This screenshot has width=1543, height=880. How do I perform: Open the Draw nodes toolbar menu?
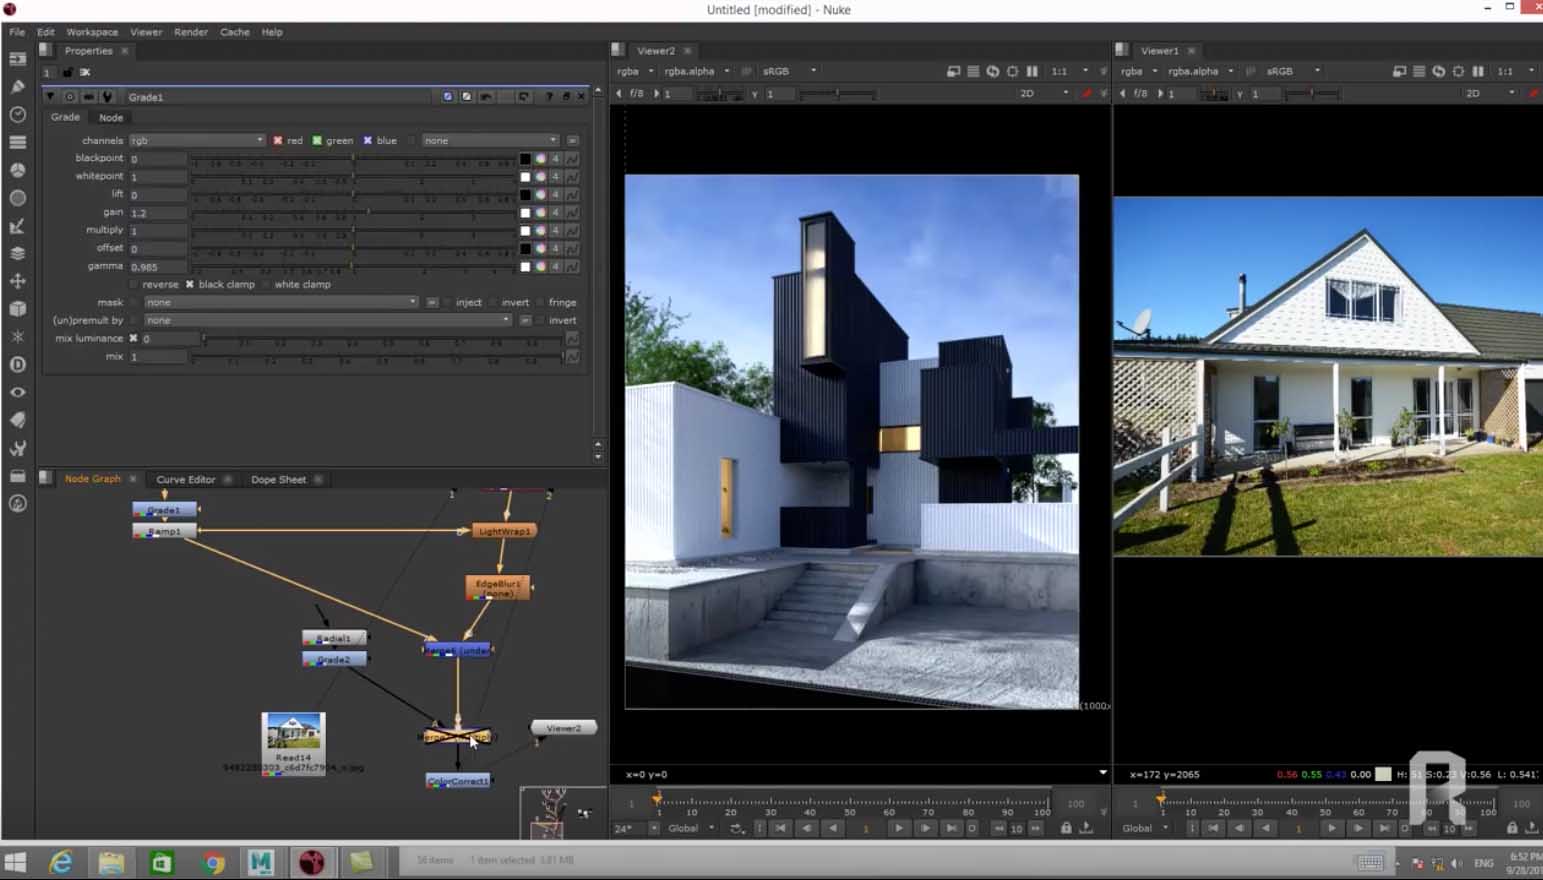[17, 87]
